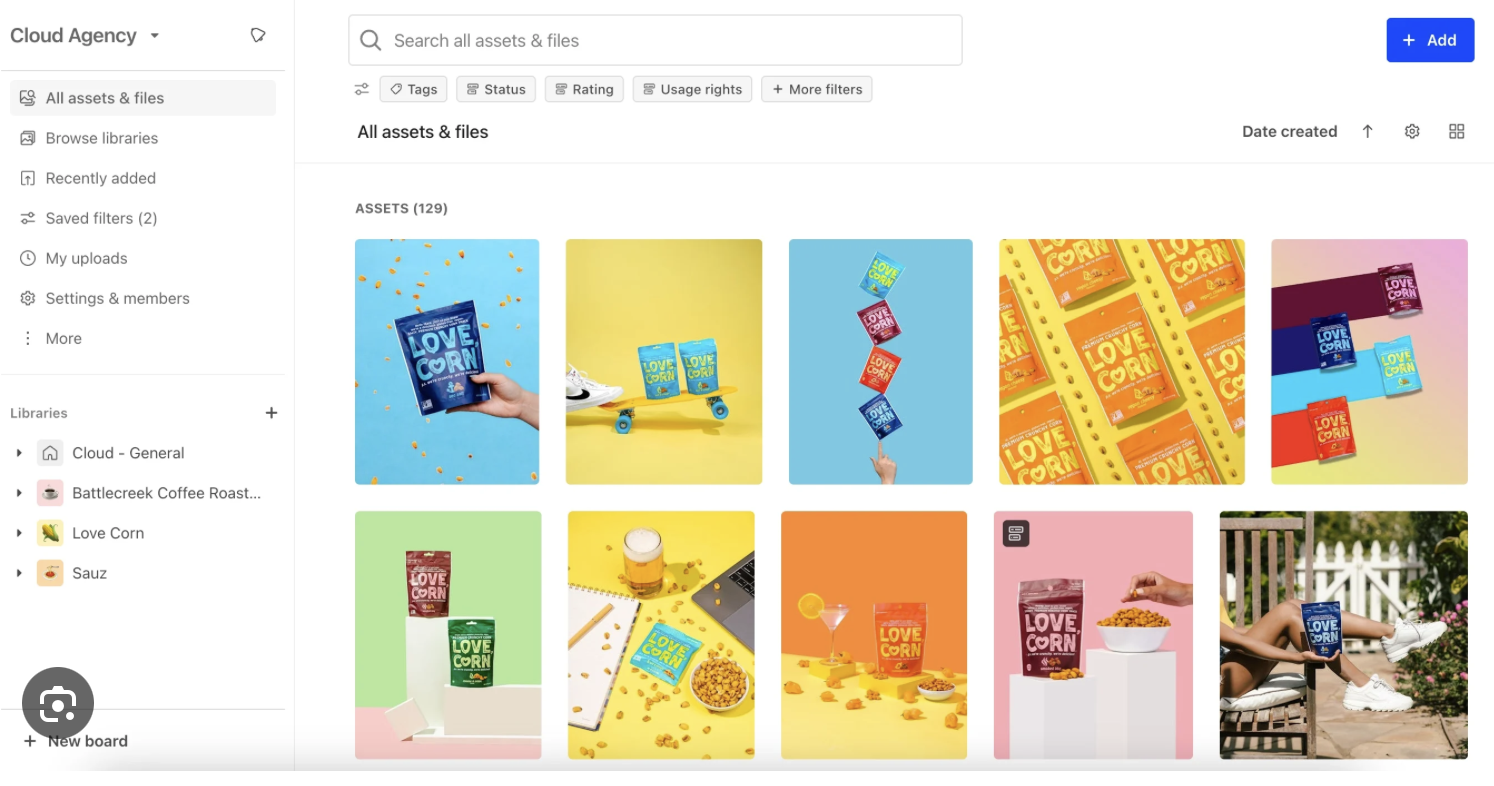Click the Sauz library icon
Image resolution: width=1494 pixels, height=786 pixels.
click(x=50, y=573)
